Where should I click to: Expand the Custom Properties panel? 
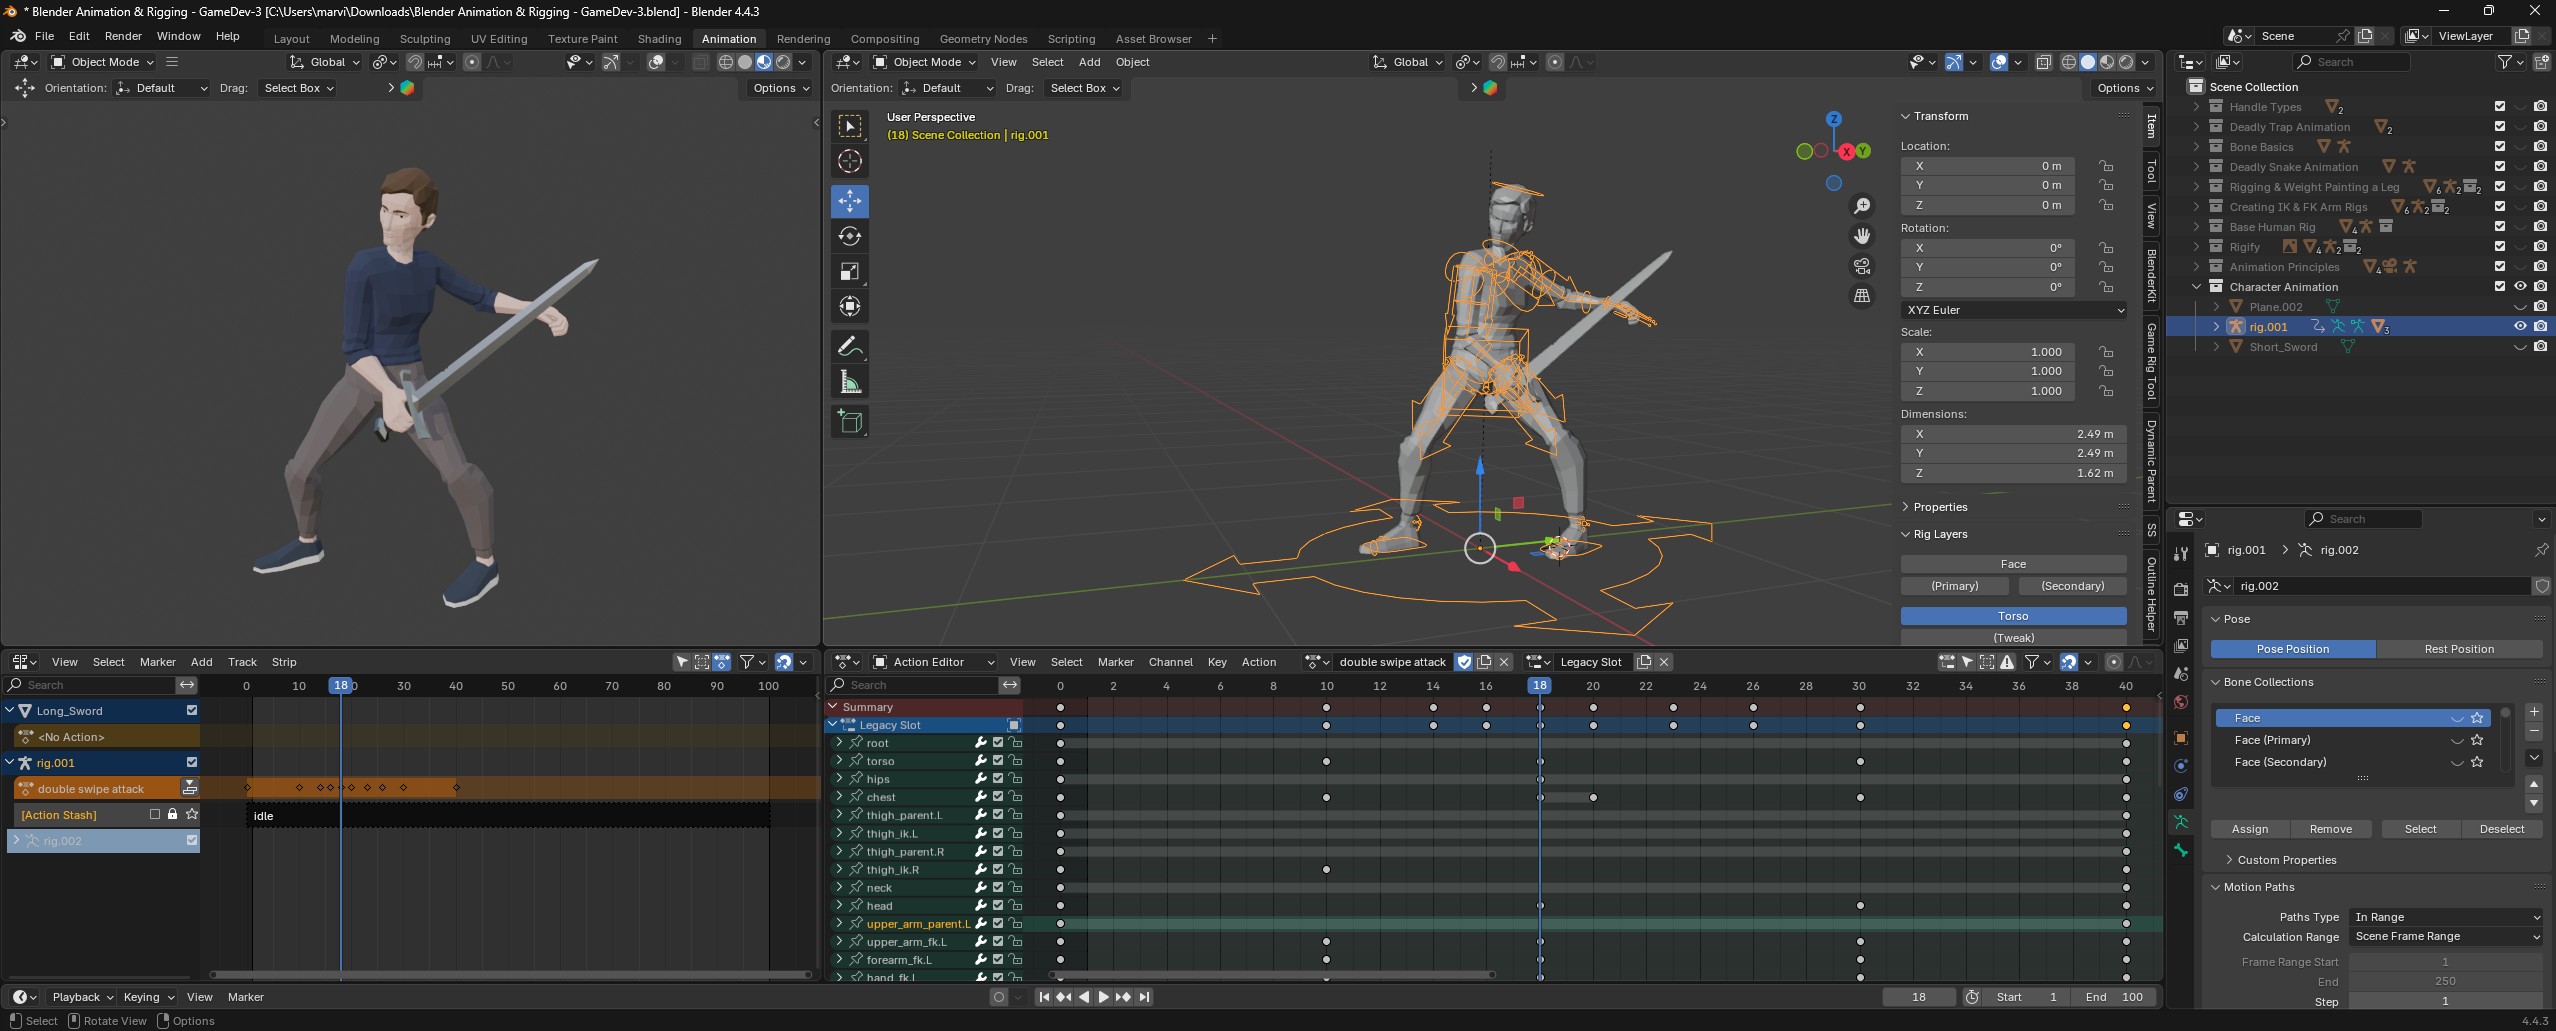click(x=2286, y=860)
